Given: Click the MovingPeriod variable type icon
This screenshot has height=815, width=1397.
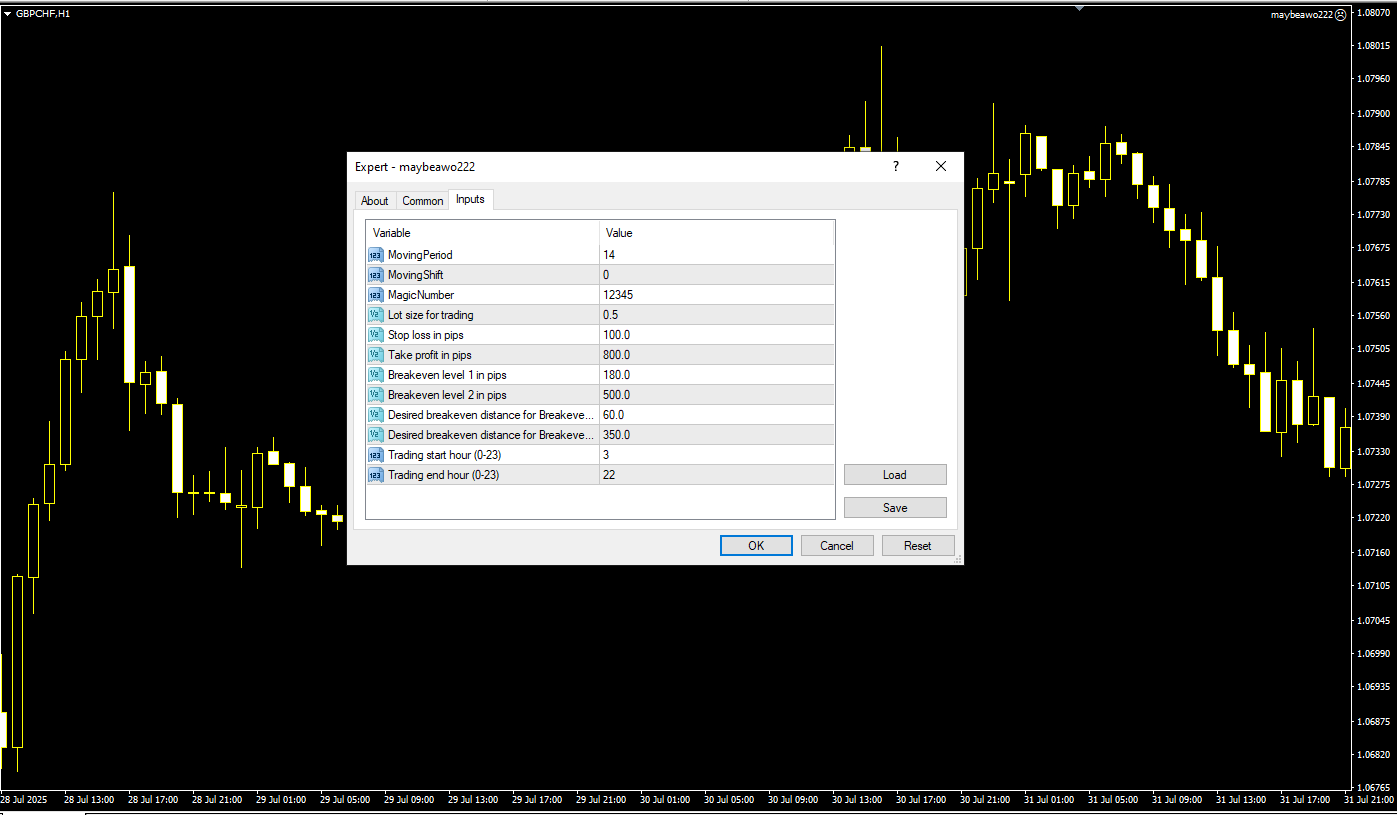Looking at the screenshot, I should pos(375,255).
